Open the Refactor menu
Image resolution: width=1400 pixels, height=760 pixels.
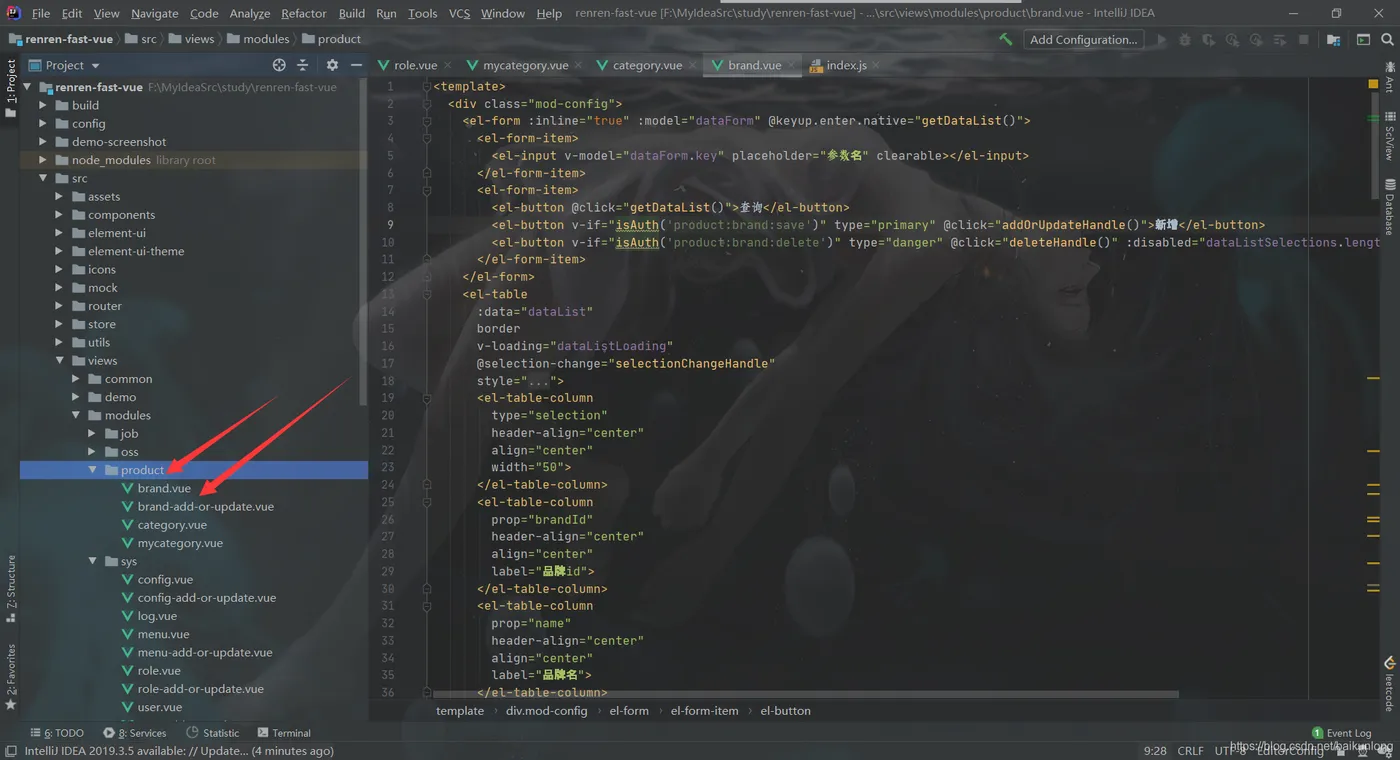coord(303,13)
